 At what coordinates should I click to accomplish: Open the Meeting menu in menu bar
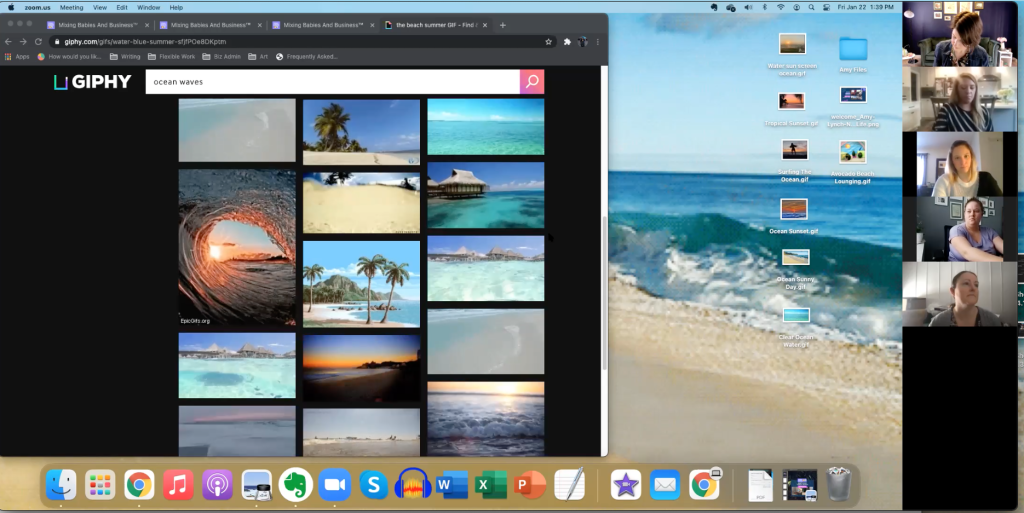point(71,7)
